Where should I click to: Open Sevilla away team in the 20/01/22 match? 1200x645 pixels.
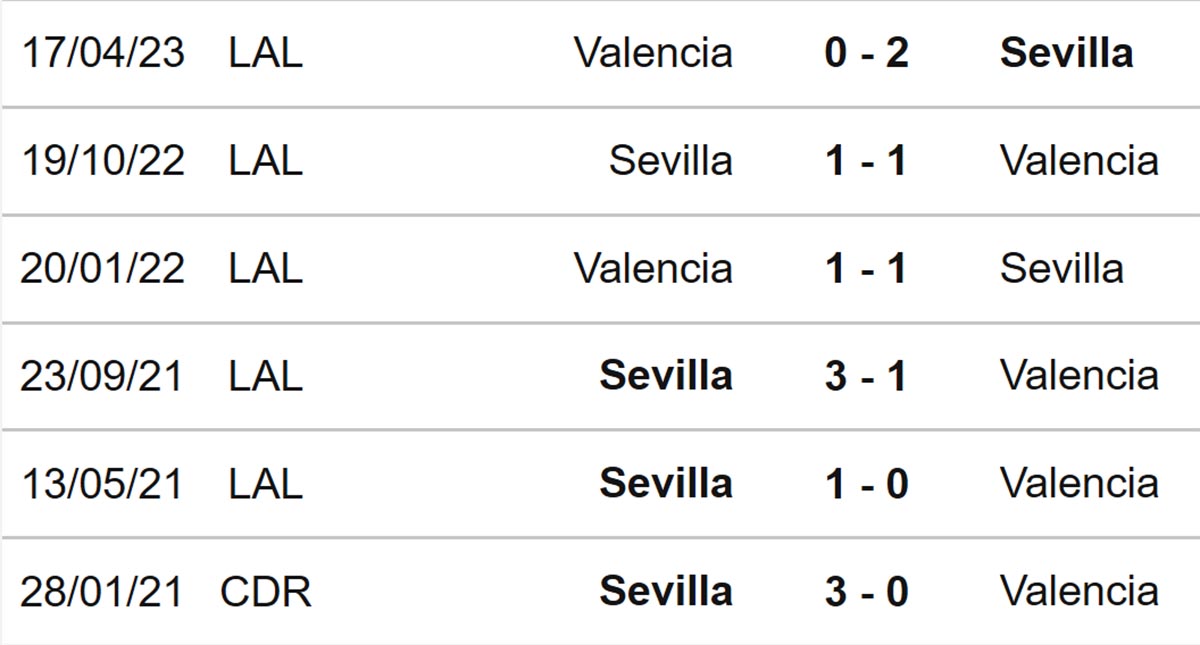[1061, 269]
